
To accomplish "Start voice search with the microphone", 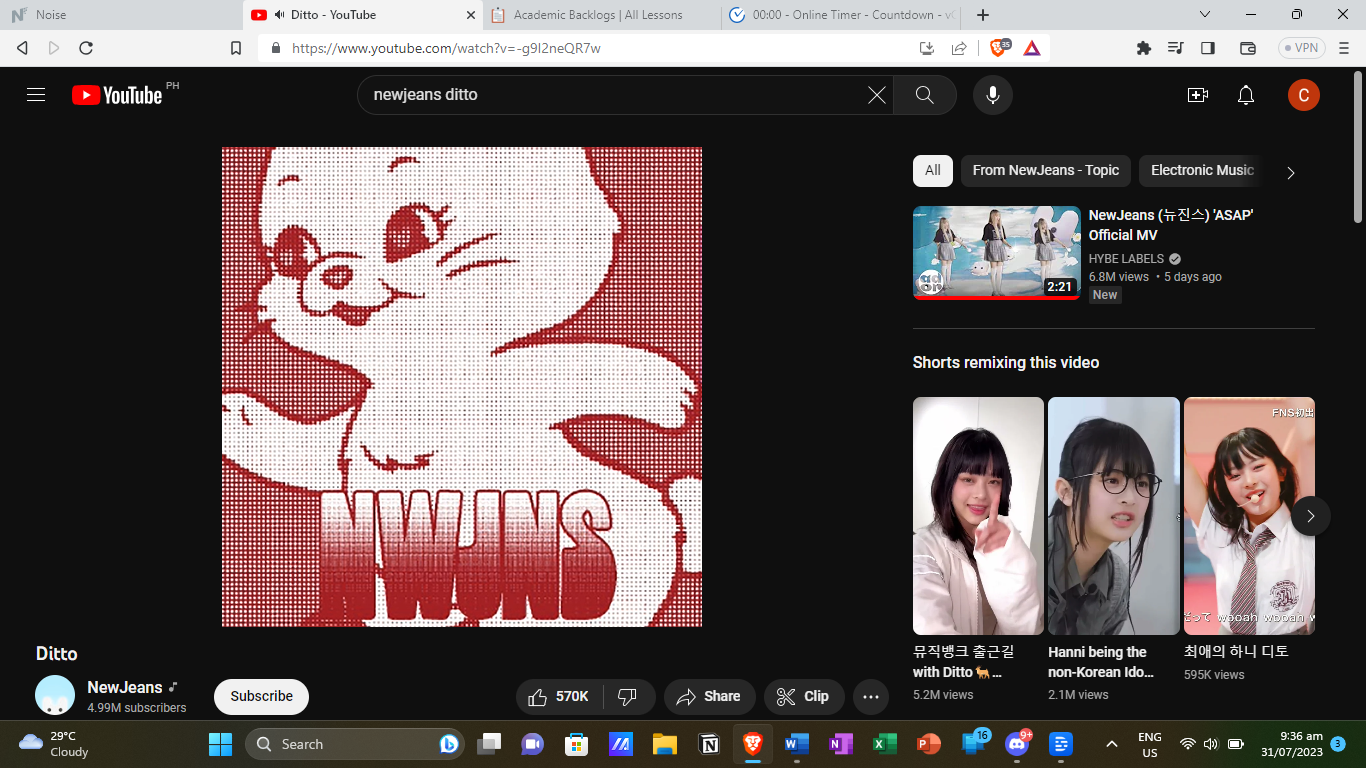I will (993, 95).
